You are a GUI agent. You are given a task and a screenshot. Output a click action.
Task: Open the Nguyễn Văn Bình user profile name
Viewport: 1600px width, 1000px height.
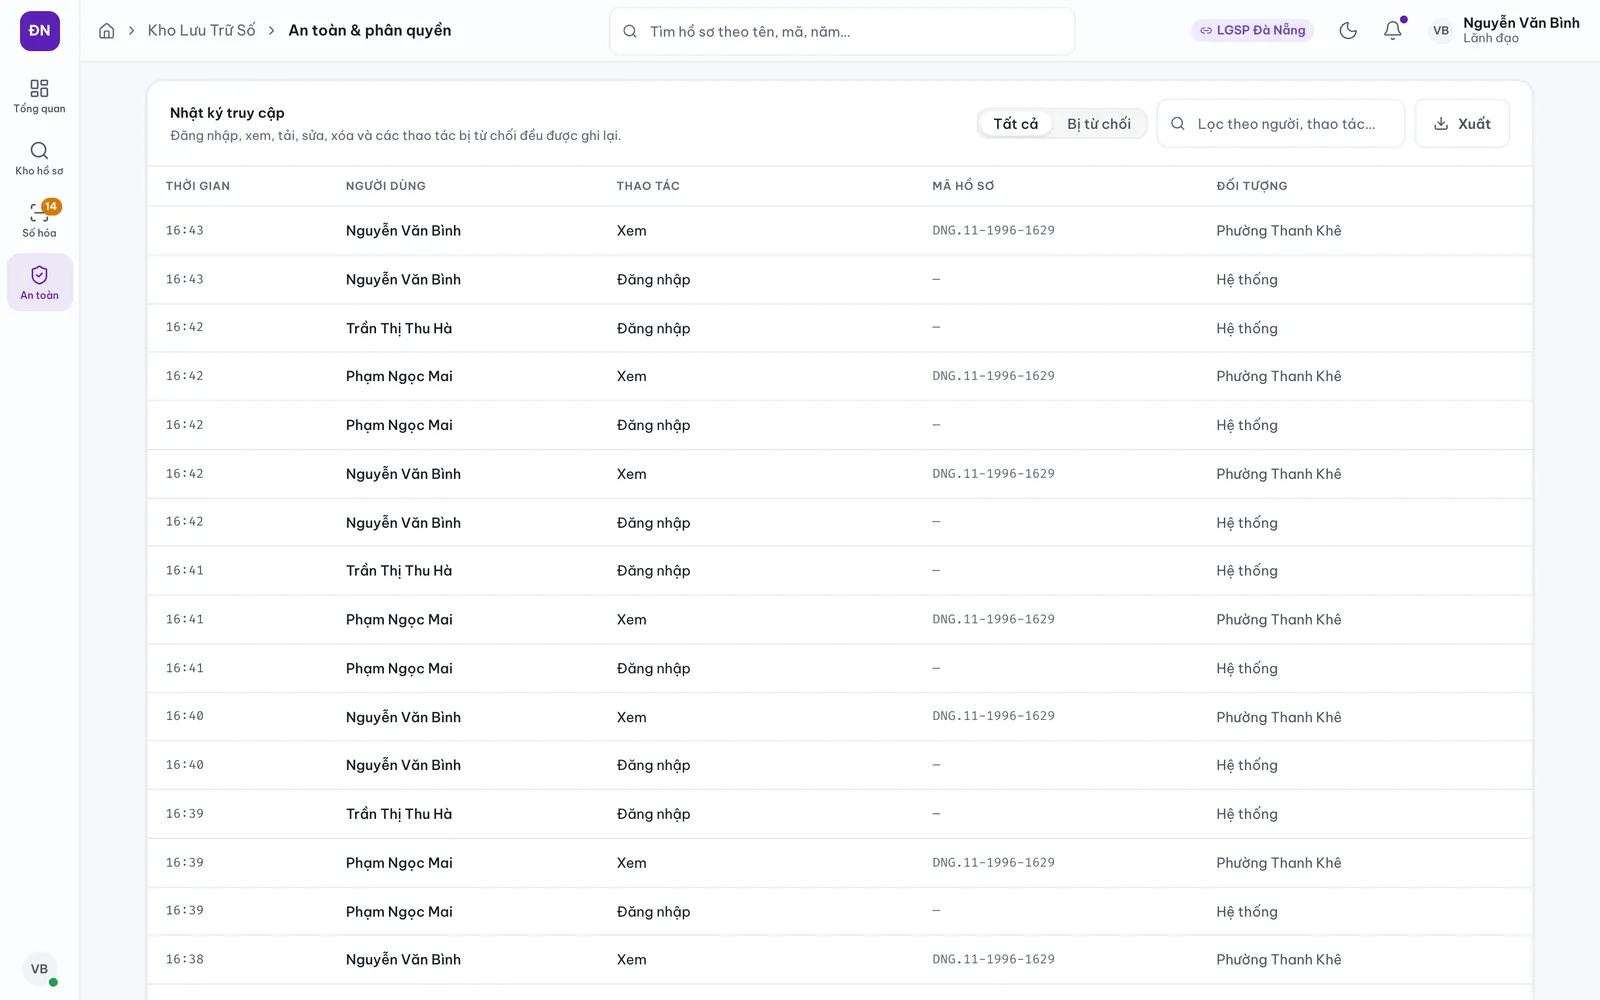pos(1521,23)
